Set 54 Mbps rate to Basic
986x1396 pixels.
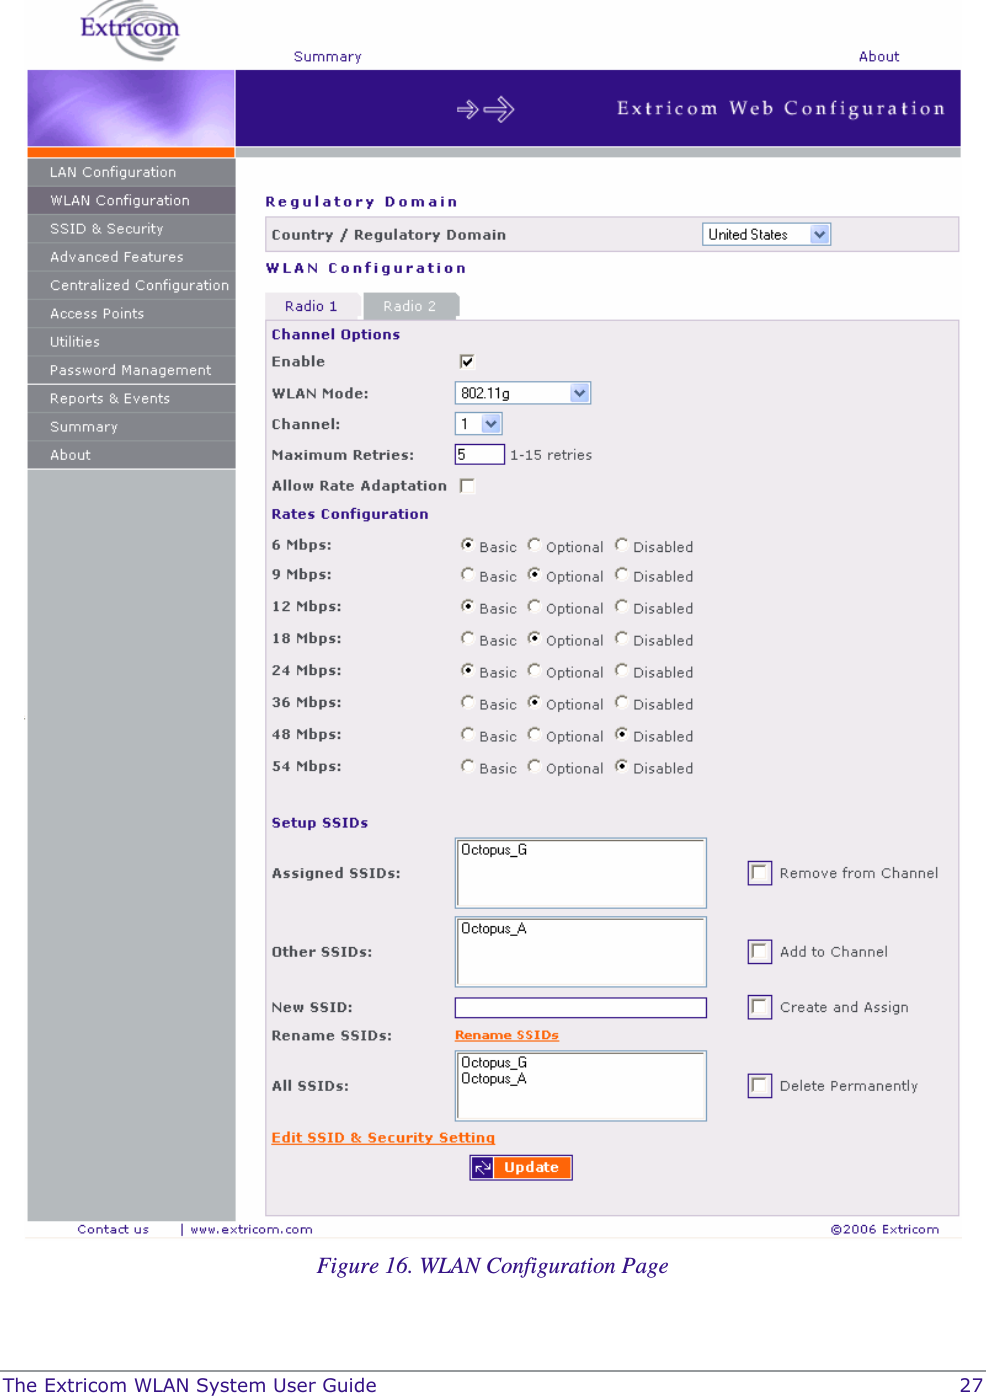click(467, 766)
